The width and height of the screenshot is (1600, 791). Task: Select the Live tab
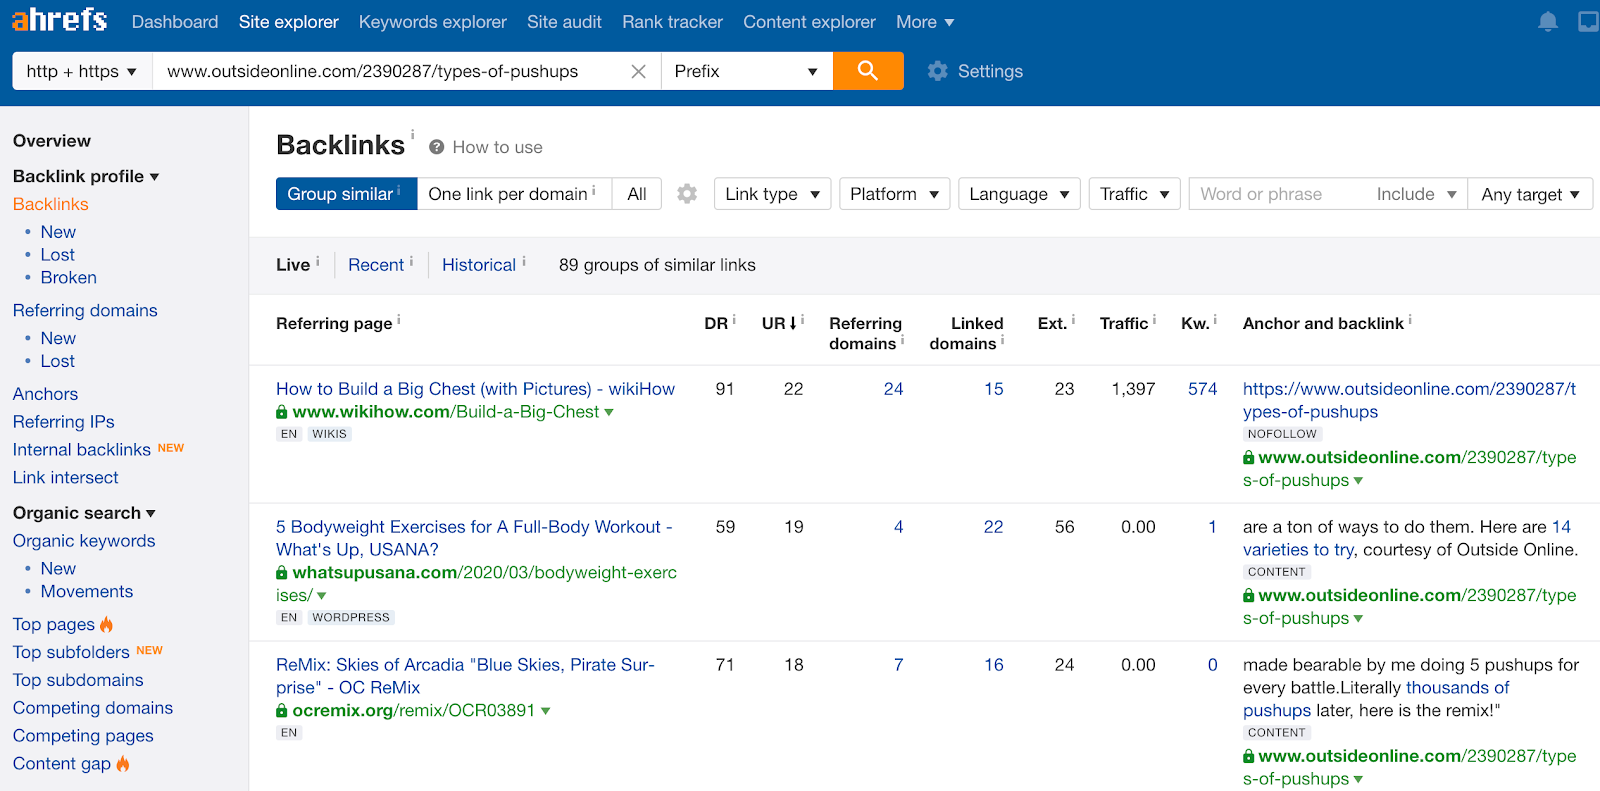(293, 265)
